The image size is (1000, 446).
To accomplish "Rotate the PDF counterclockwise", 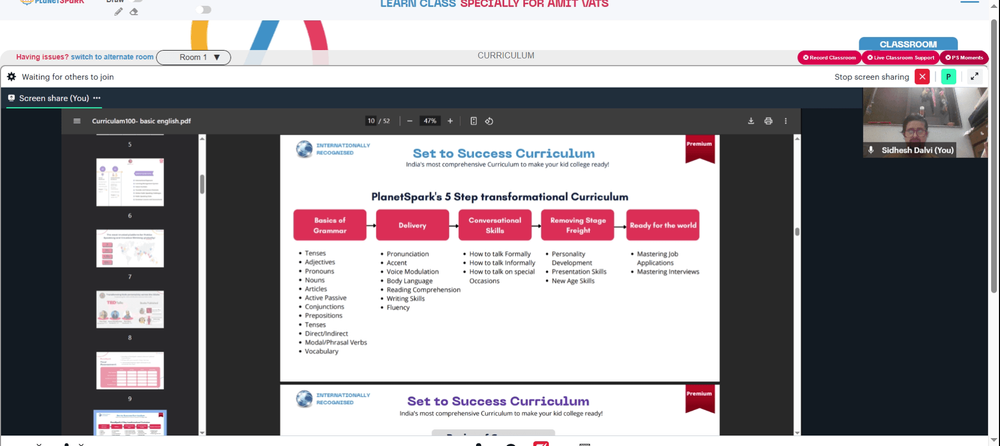I will (x=489, y=121).
